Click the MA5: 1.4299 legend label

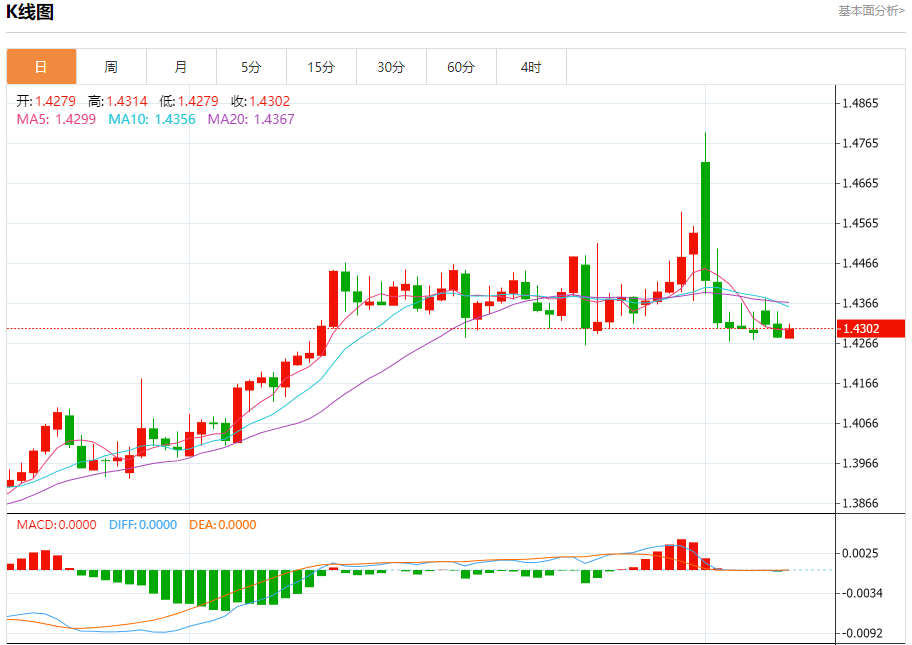click(56, 119)
